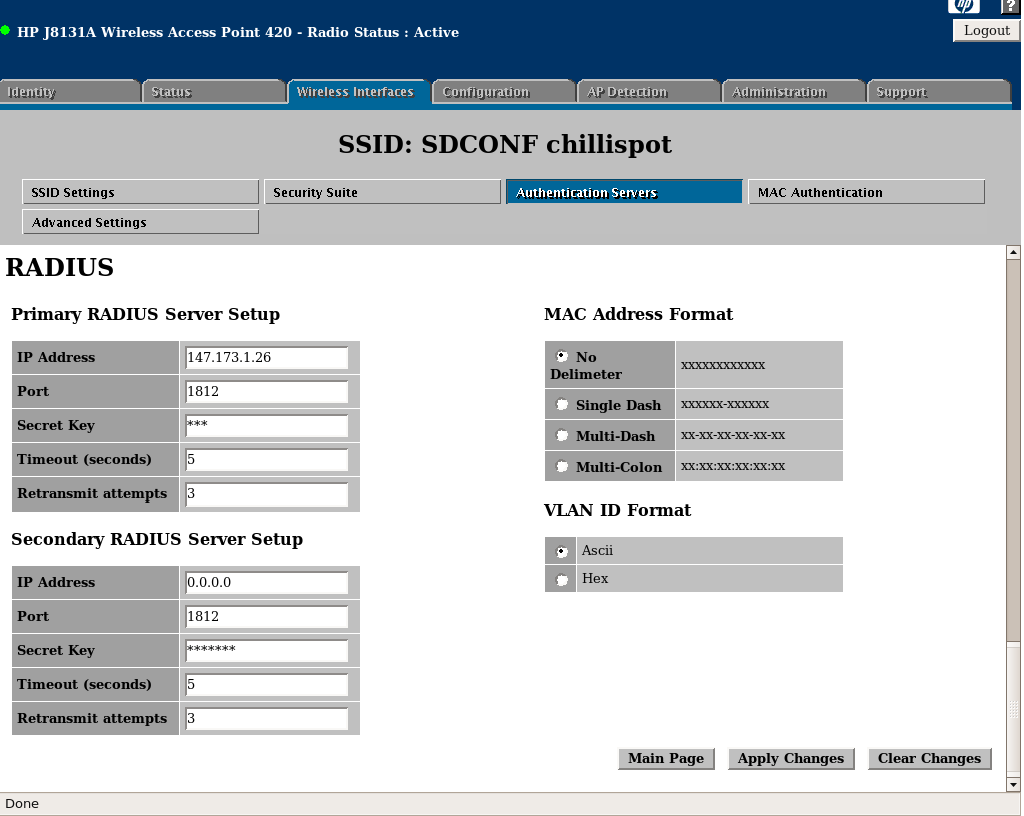Open the Security Suite section

pos(382,192)
